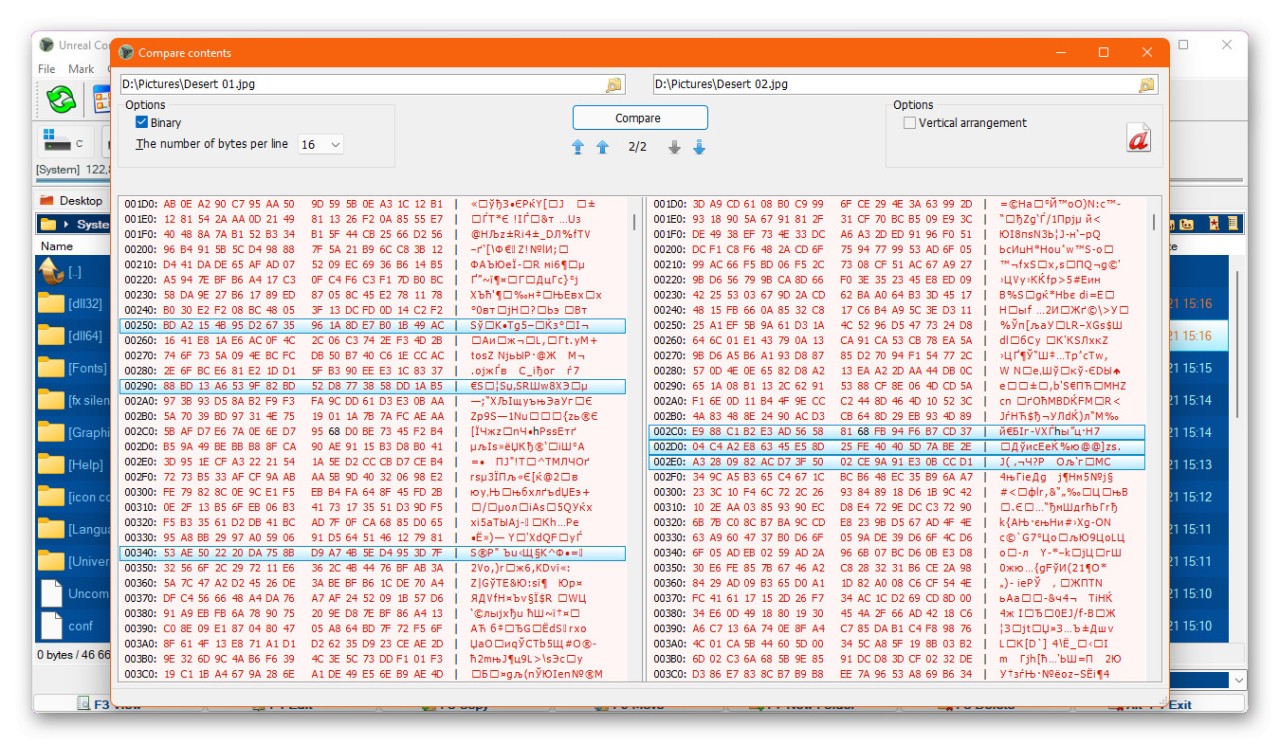Viewport: 1280px width, 745px height.
Task: Browse for the left file Desert 01.jpg
Action: (x=614, y=85)
